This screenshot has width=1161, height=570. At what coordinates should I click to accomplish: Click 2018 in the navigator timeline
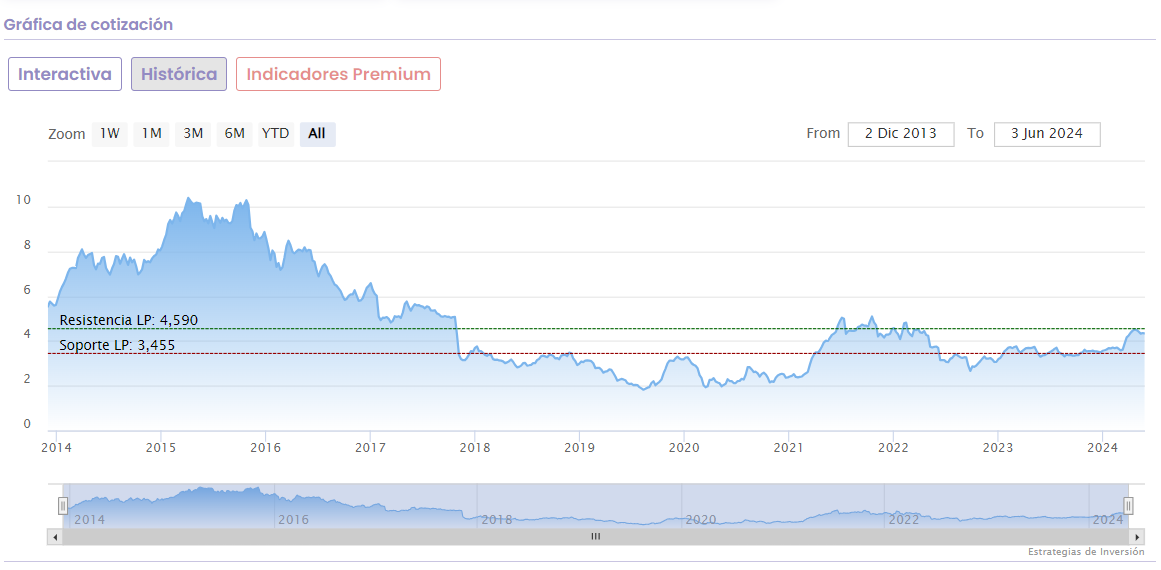[x=497, y=520]
